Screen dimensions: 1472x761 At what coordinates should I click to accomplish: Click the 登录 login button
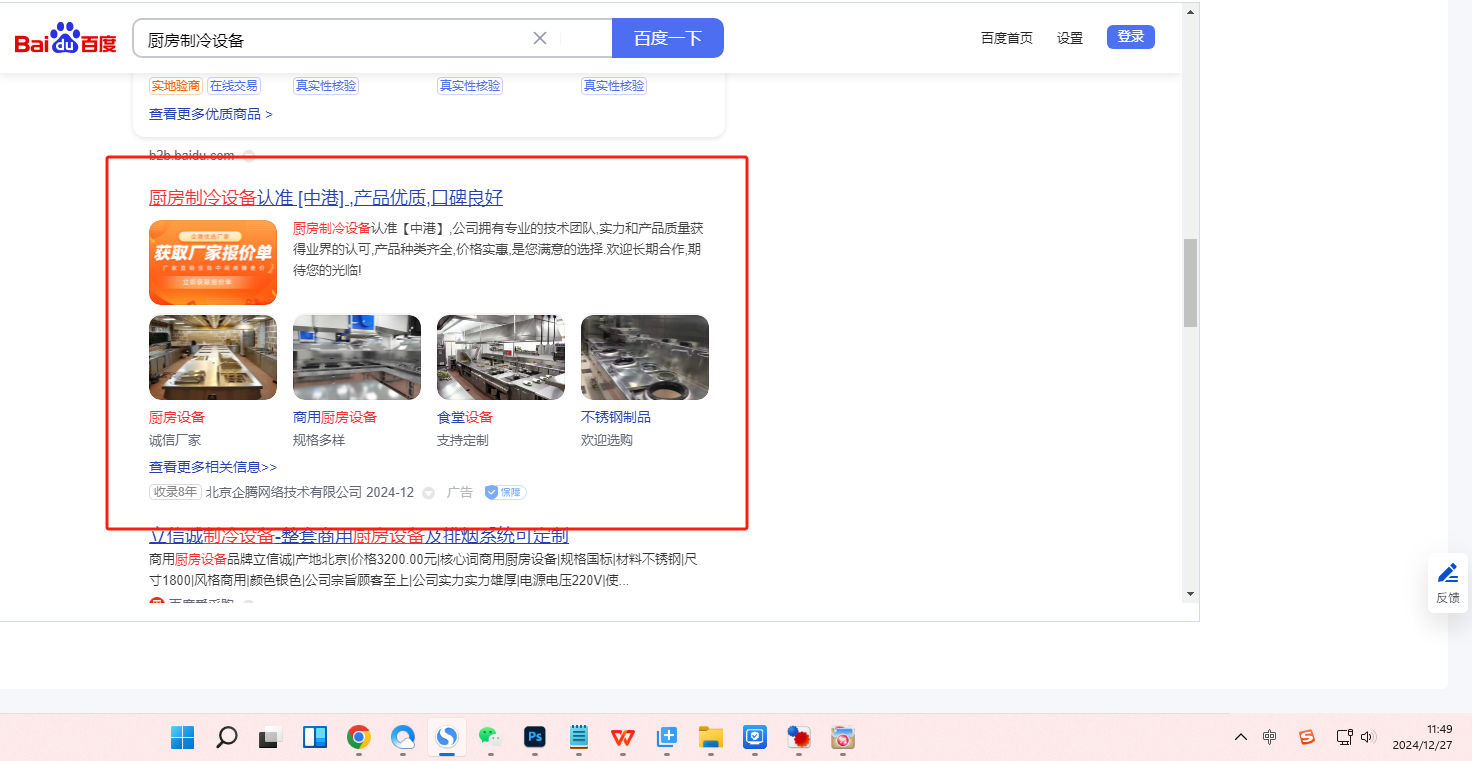pos(1130,37)
